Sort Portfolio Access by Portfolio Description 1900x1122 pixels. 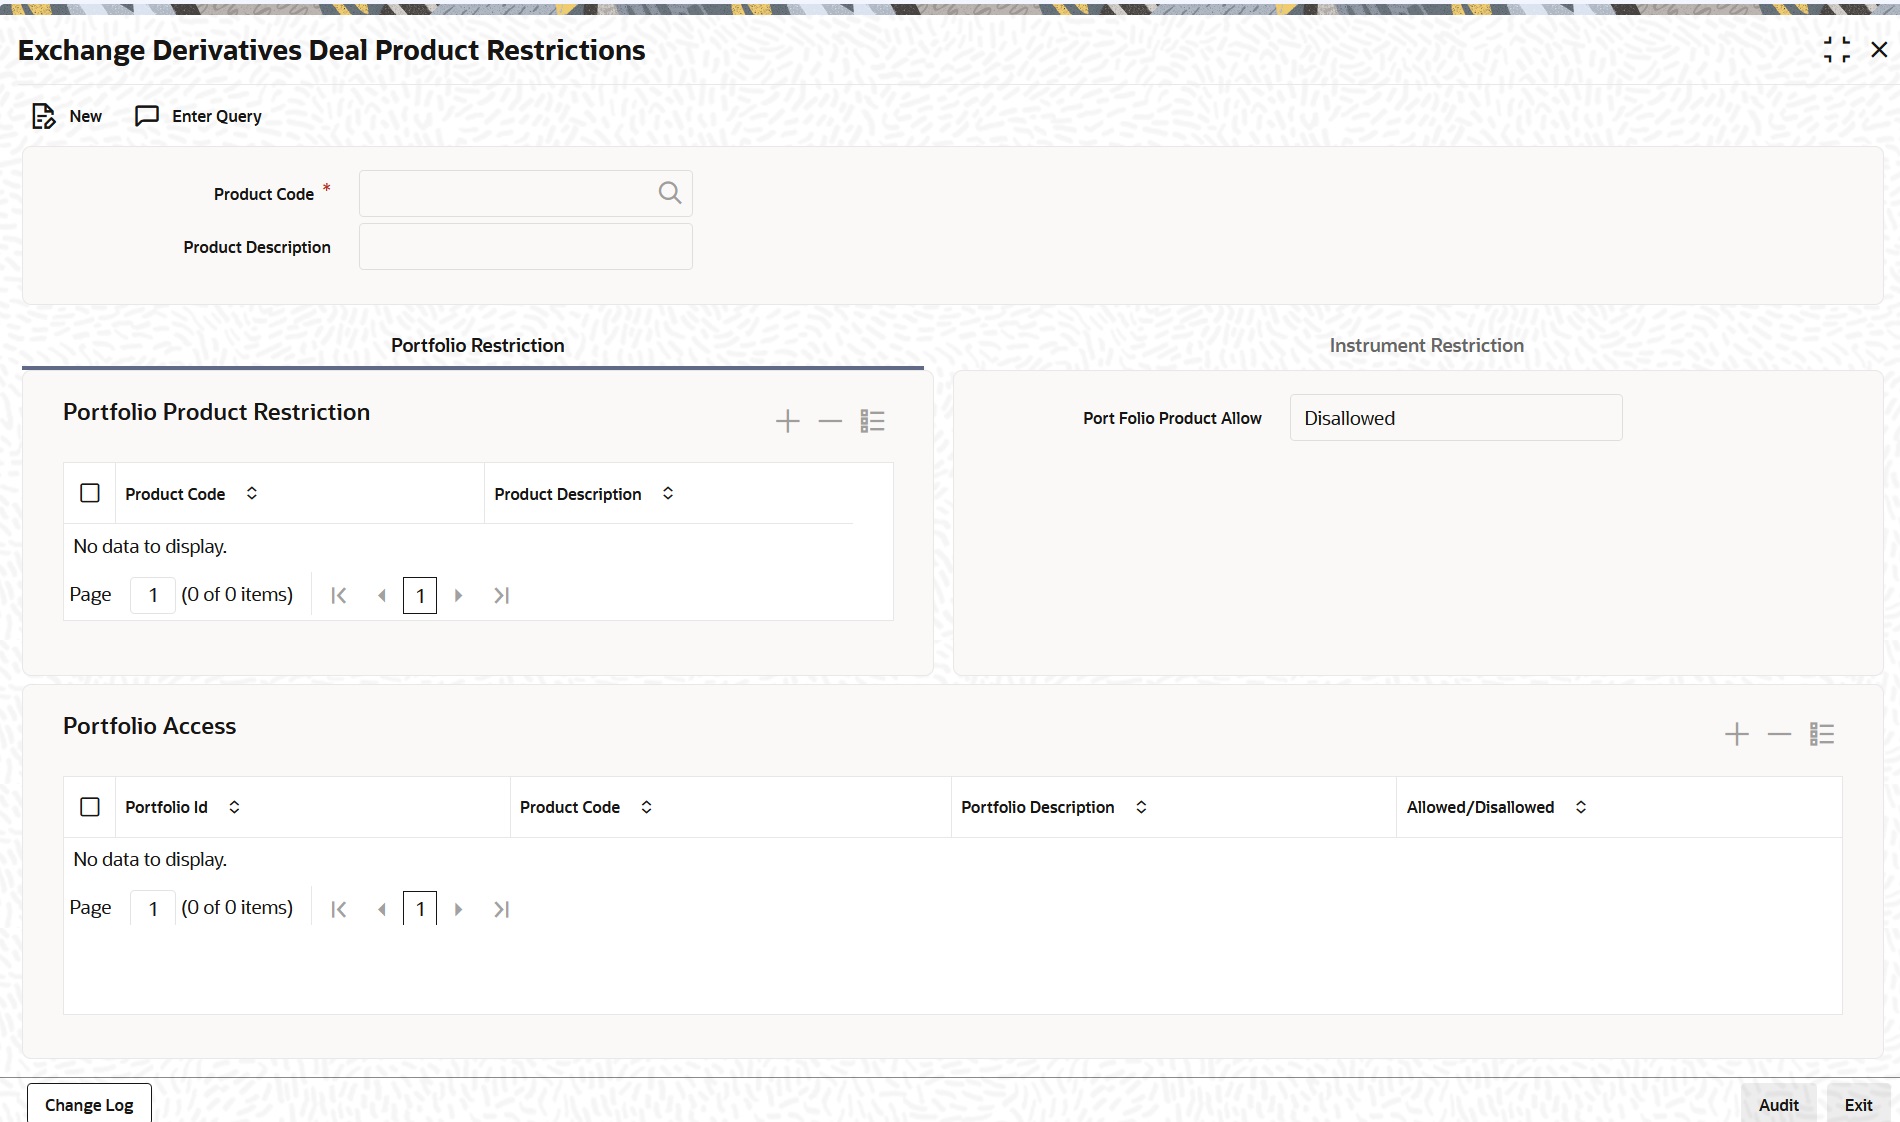tap(1141, 807)
